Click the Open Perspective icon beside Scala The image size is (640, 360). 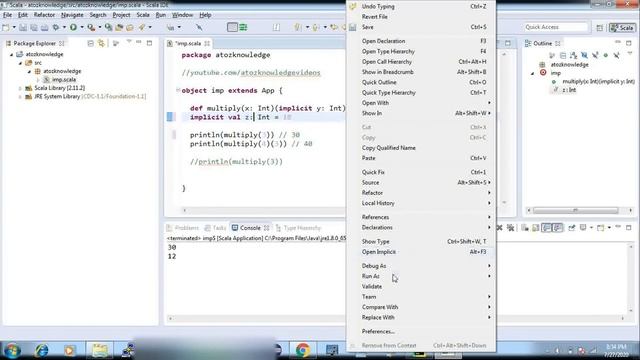[x=600, y=27]
